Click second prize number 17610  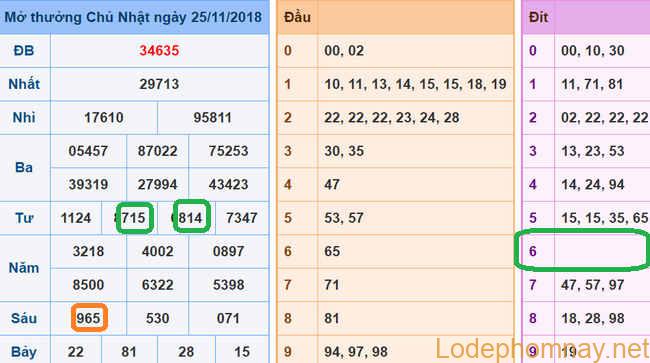pos(104,118)
